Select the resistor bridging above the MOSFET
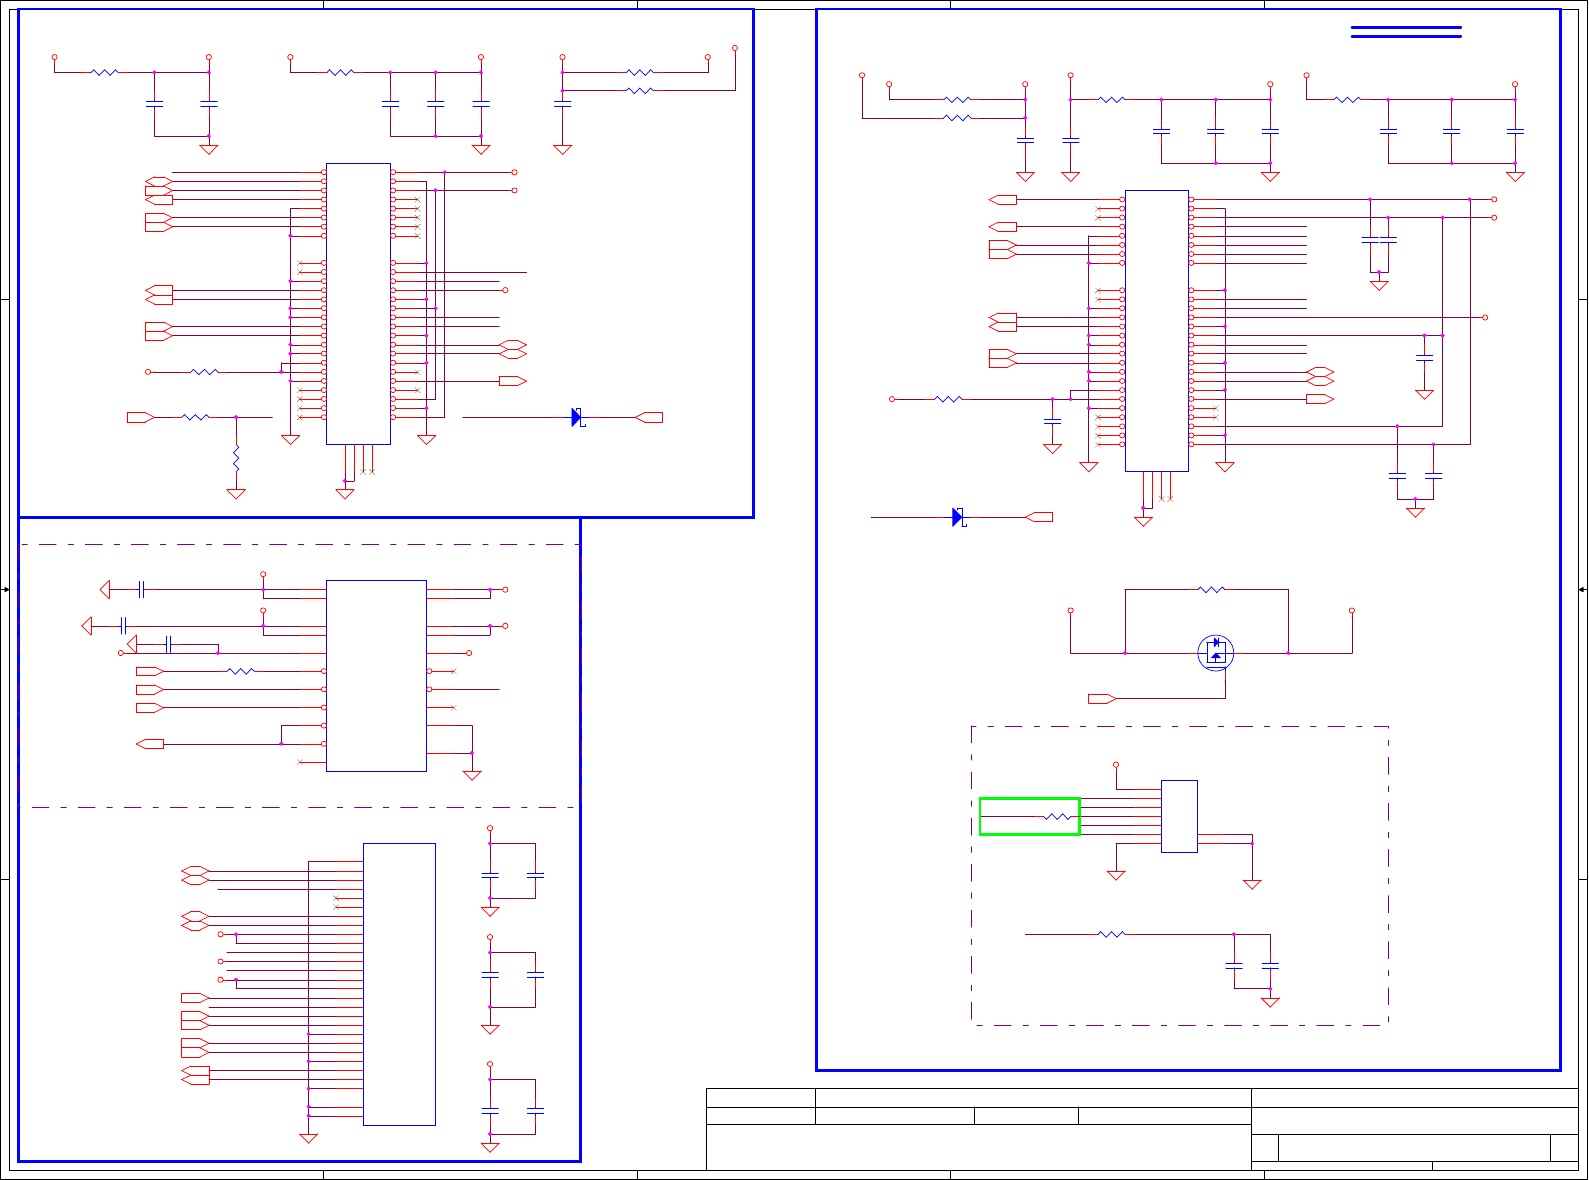This screenshot has width=1589, height=1180. tap(1211, 590)
